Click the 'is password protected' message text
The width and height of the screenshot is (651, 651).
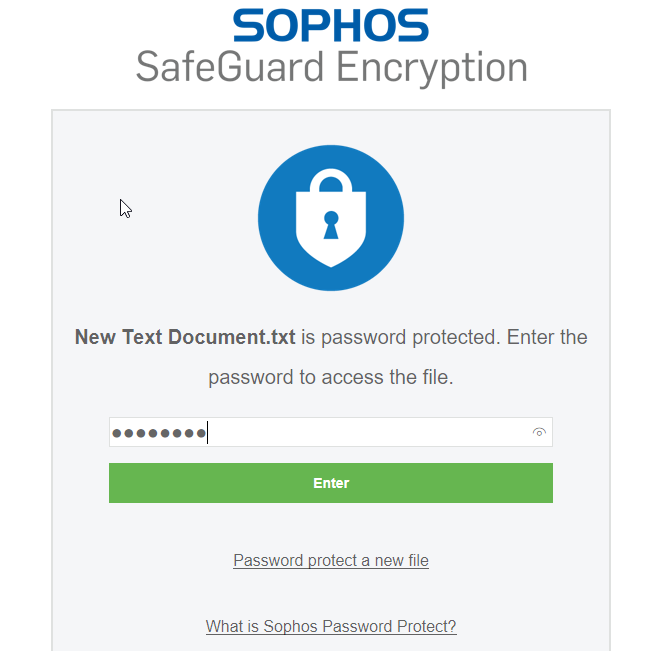click(x=399, y=337)
